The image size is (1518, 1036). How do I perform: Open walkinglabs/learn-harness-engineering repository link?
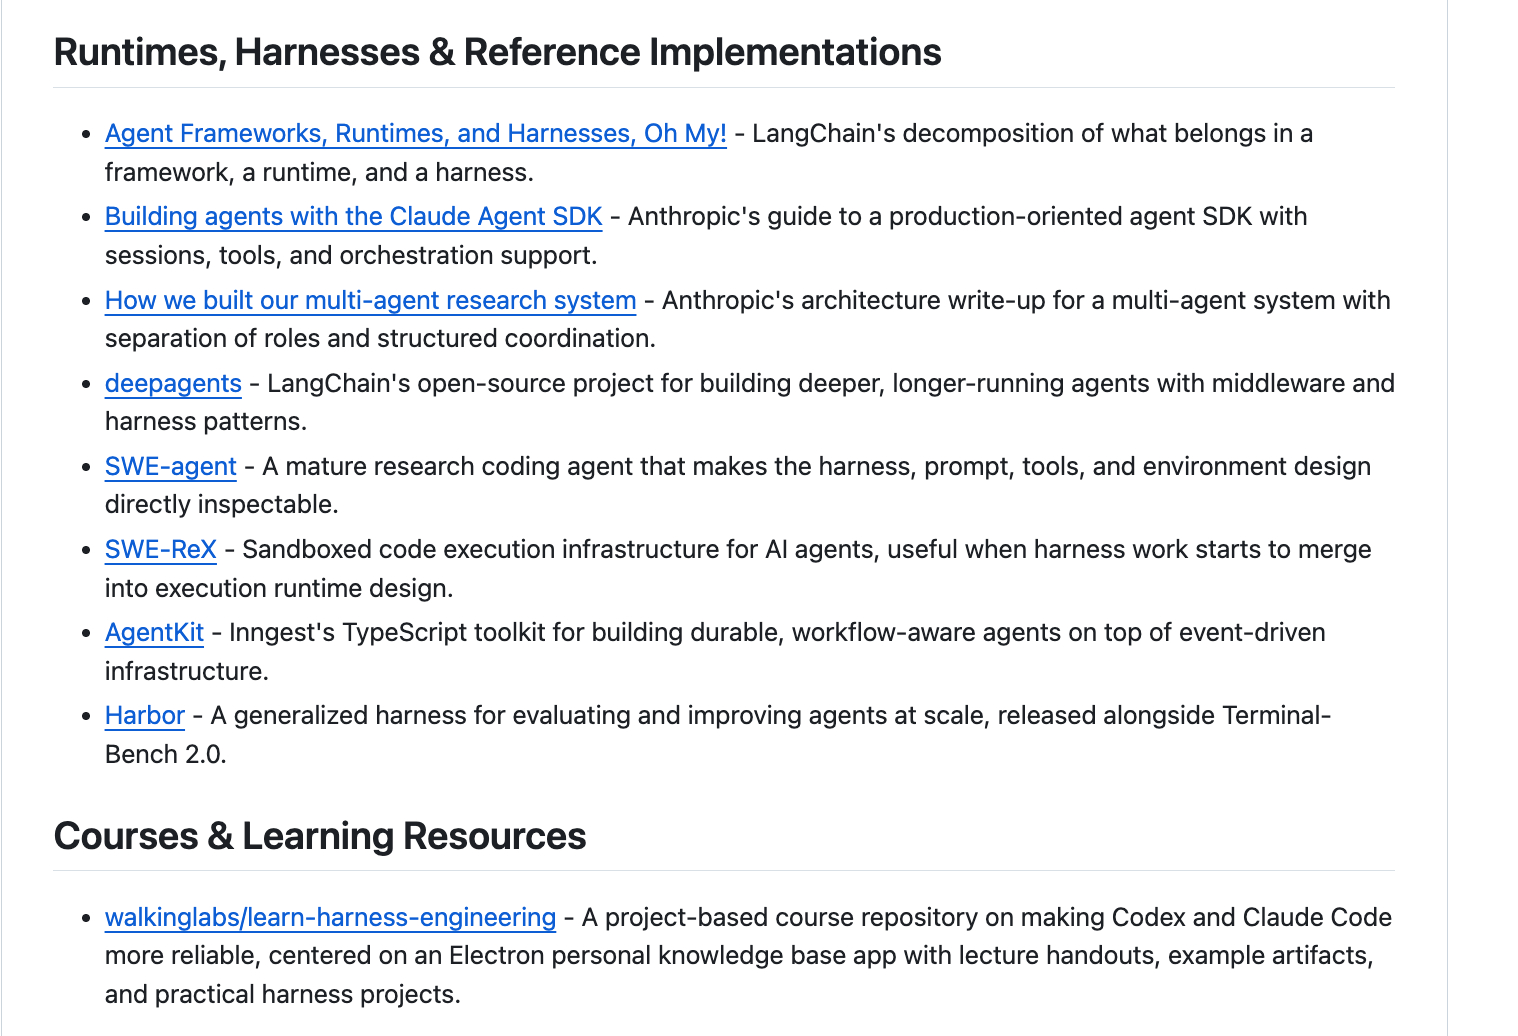(330, 917)
